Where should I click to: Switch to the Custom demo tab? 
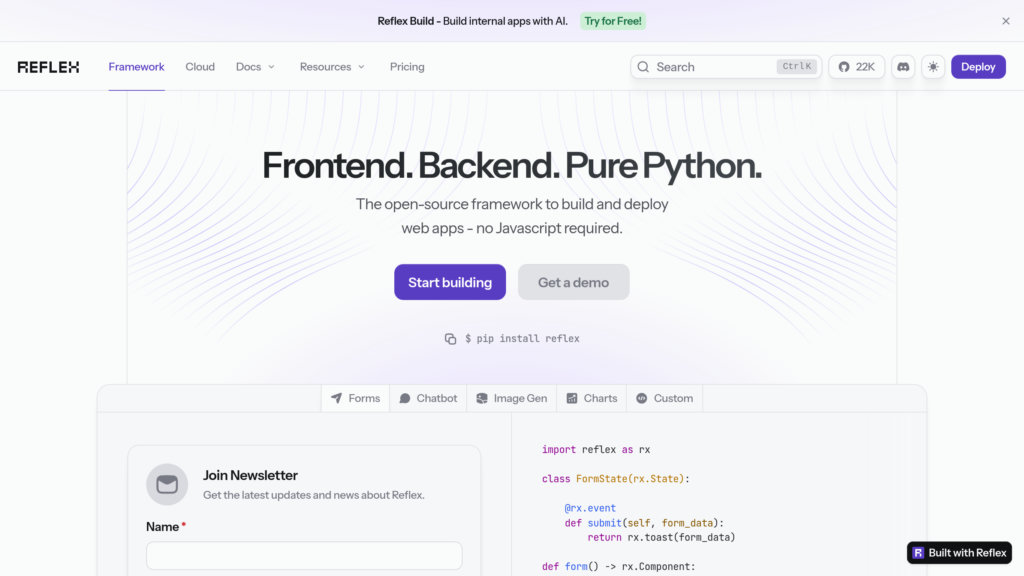pos(665,398)
